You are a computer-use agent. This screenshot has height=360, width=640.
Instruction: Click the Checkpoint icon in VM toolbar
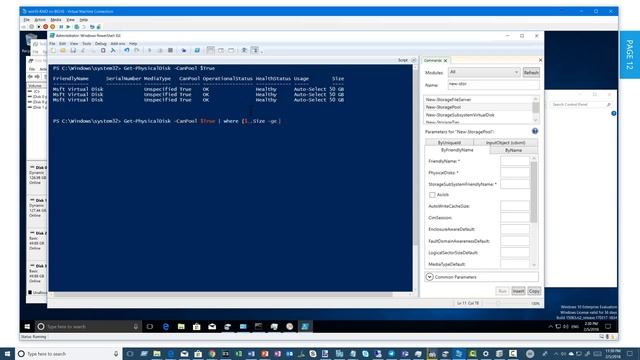pyautogui.click(x=76, y=27)
